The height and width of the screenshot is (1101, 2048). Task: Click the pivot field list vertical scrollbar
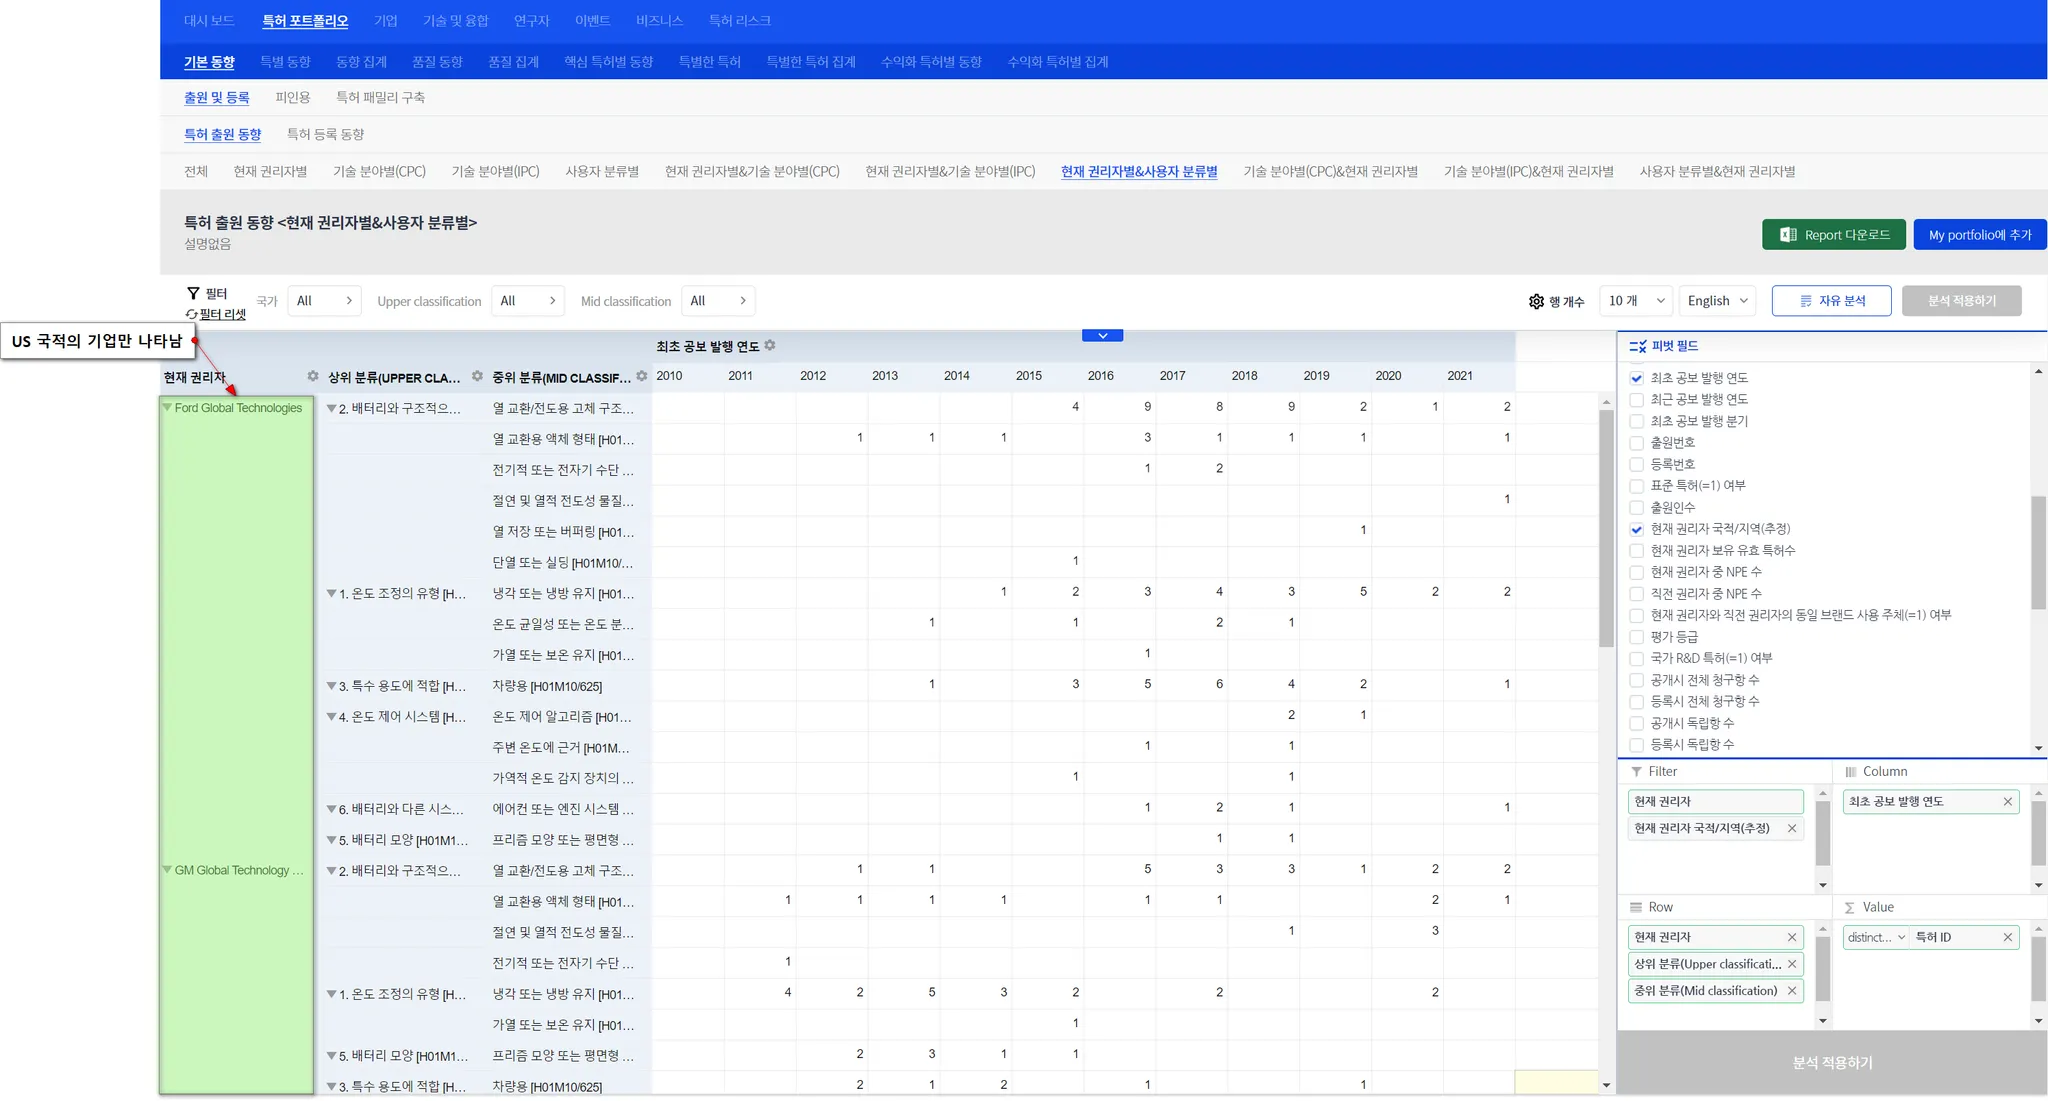coord(2038,552)
